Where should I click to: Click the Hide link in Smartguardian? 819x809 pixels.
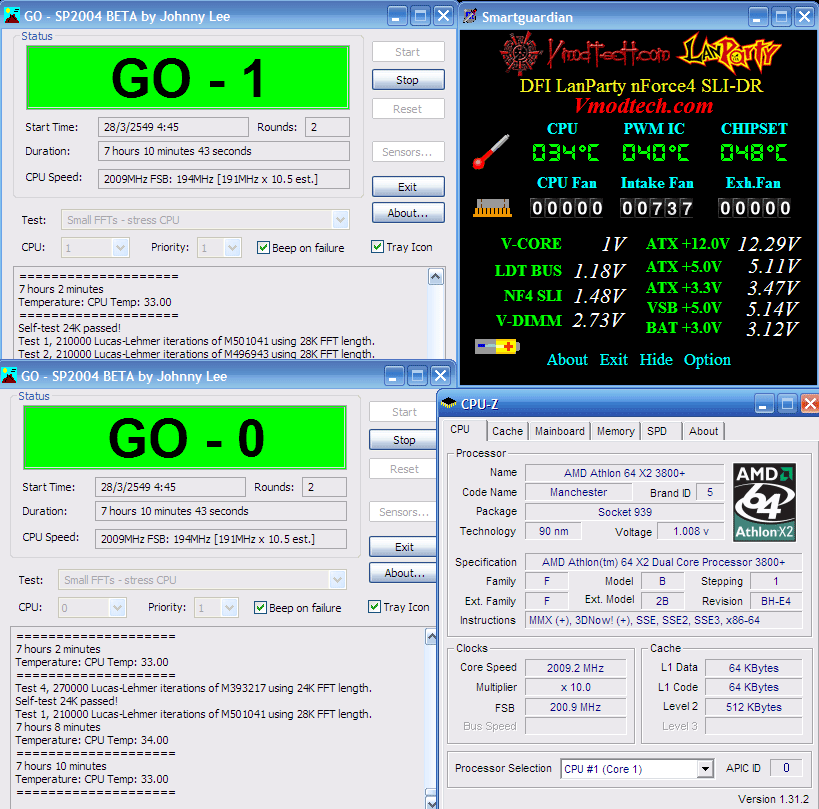coord(656,359)
